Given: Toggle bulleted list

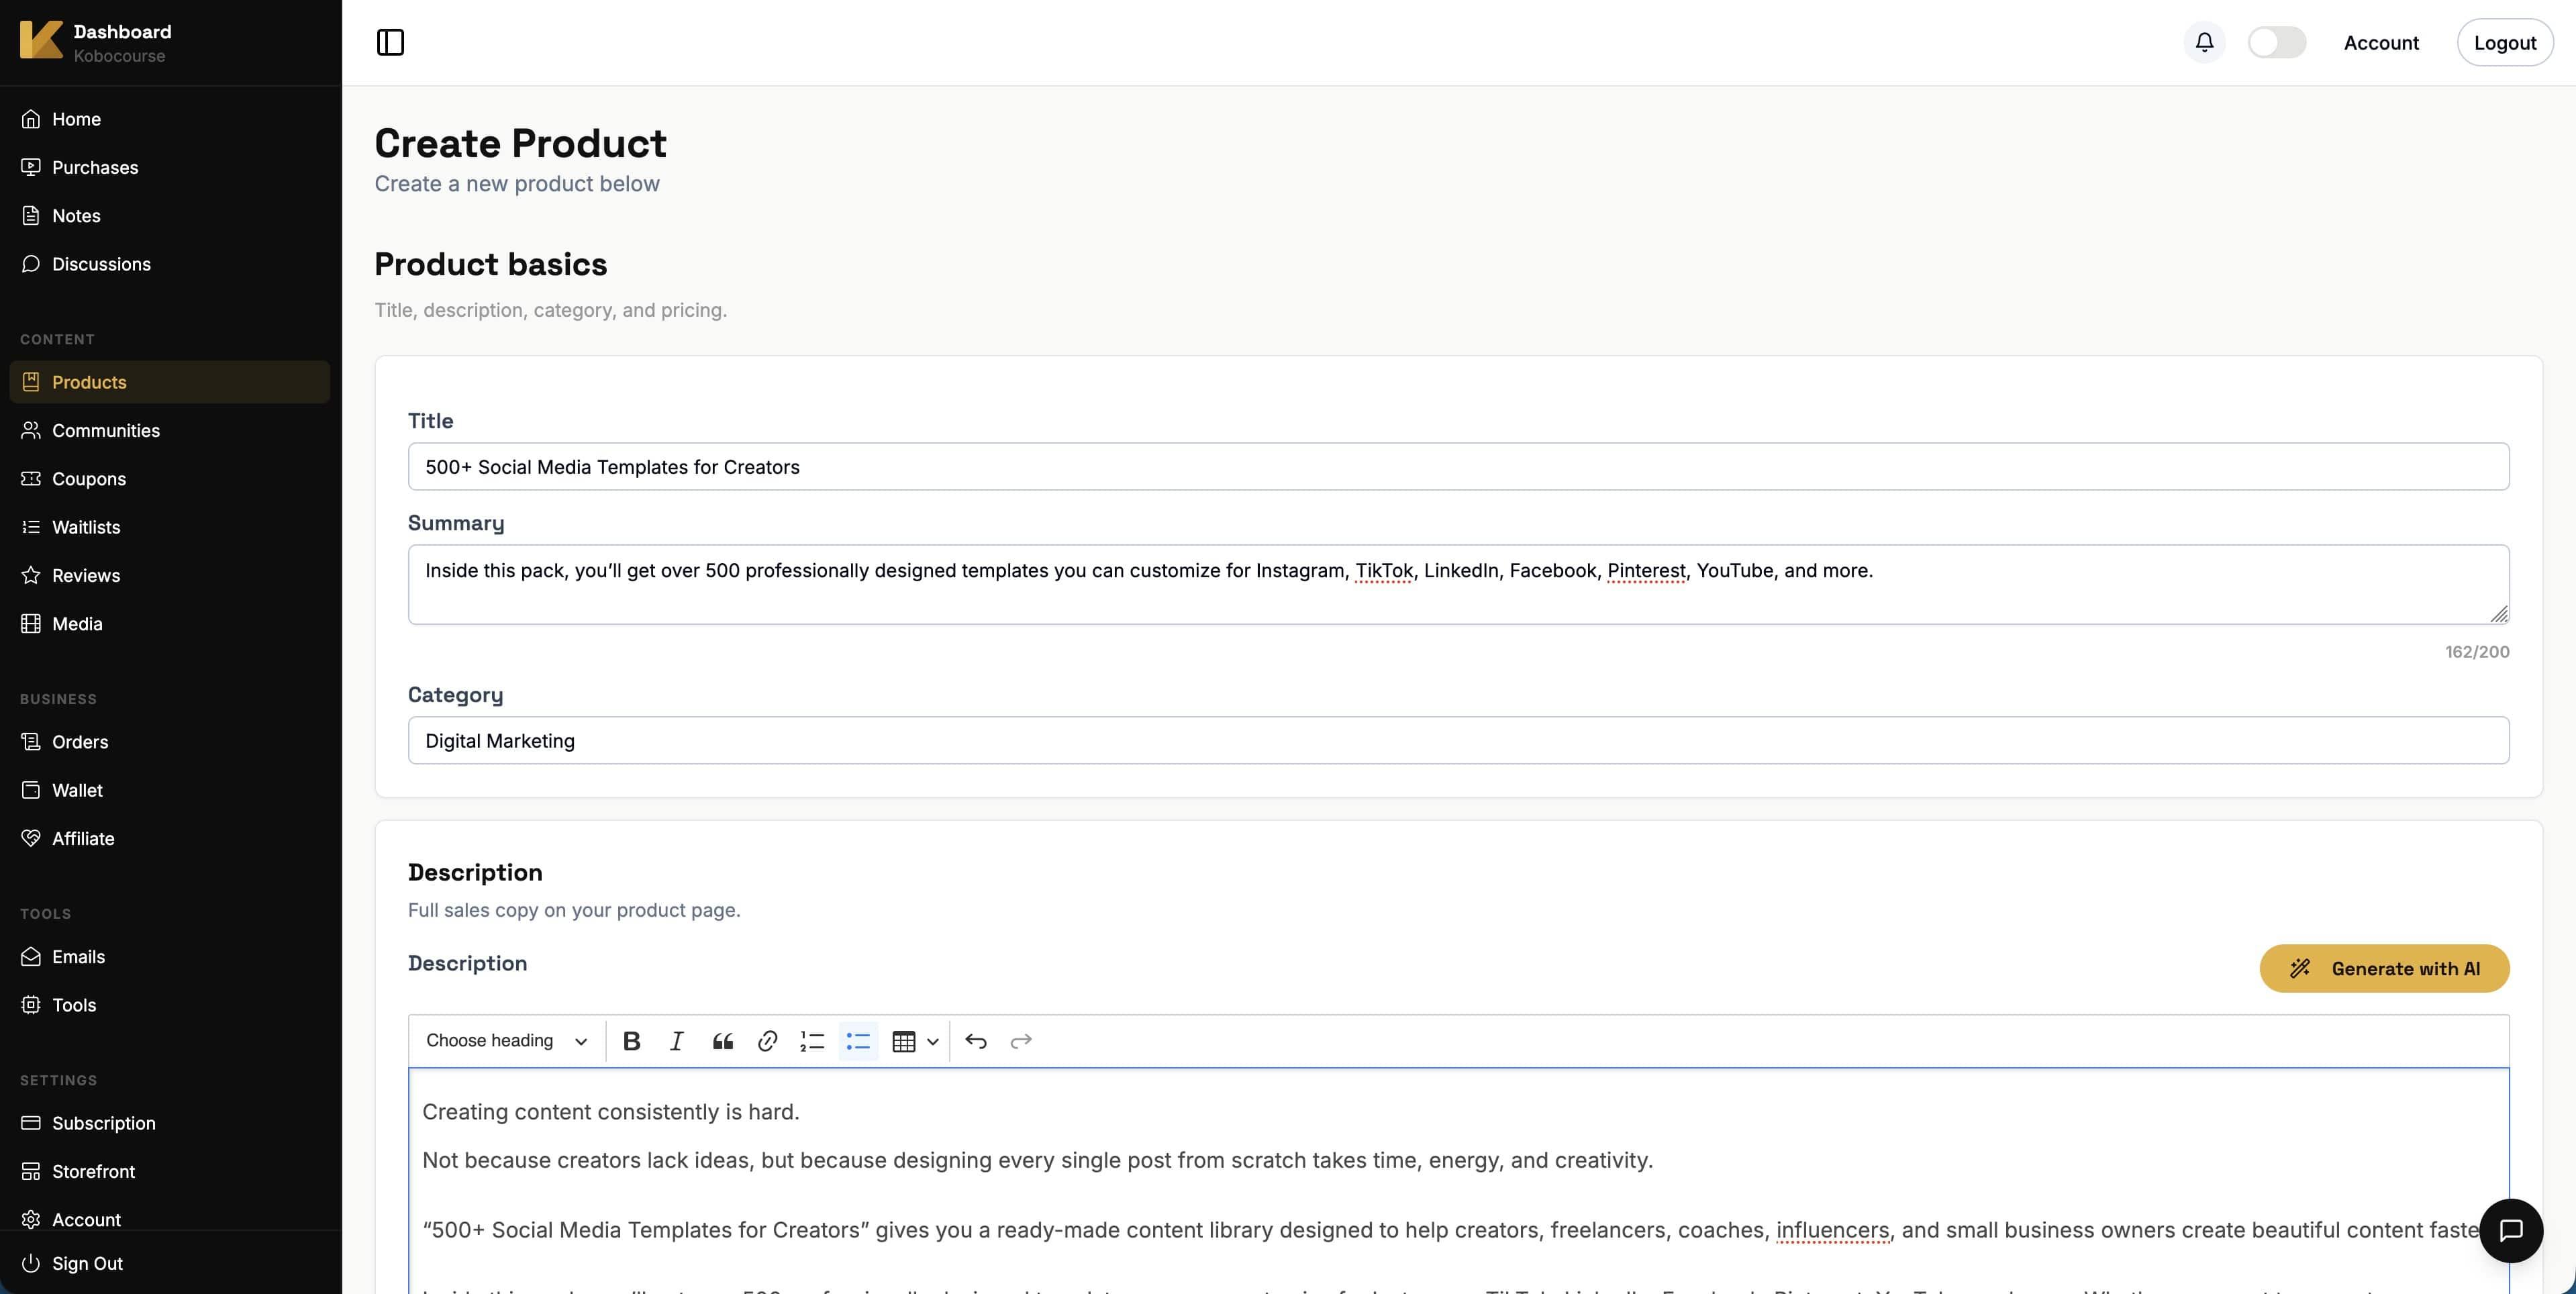Looking at the screenshot, I should coord(858,1041).
